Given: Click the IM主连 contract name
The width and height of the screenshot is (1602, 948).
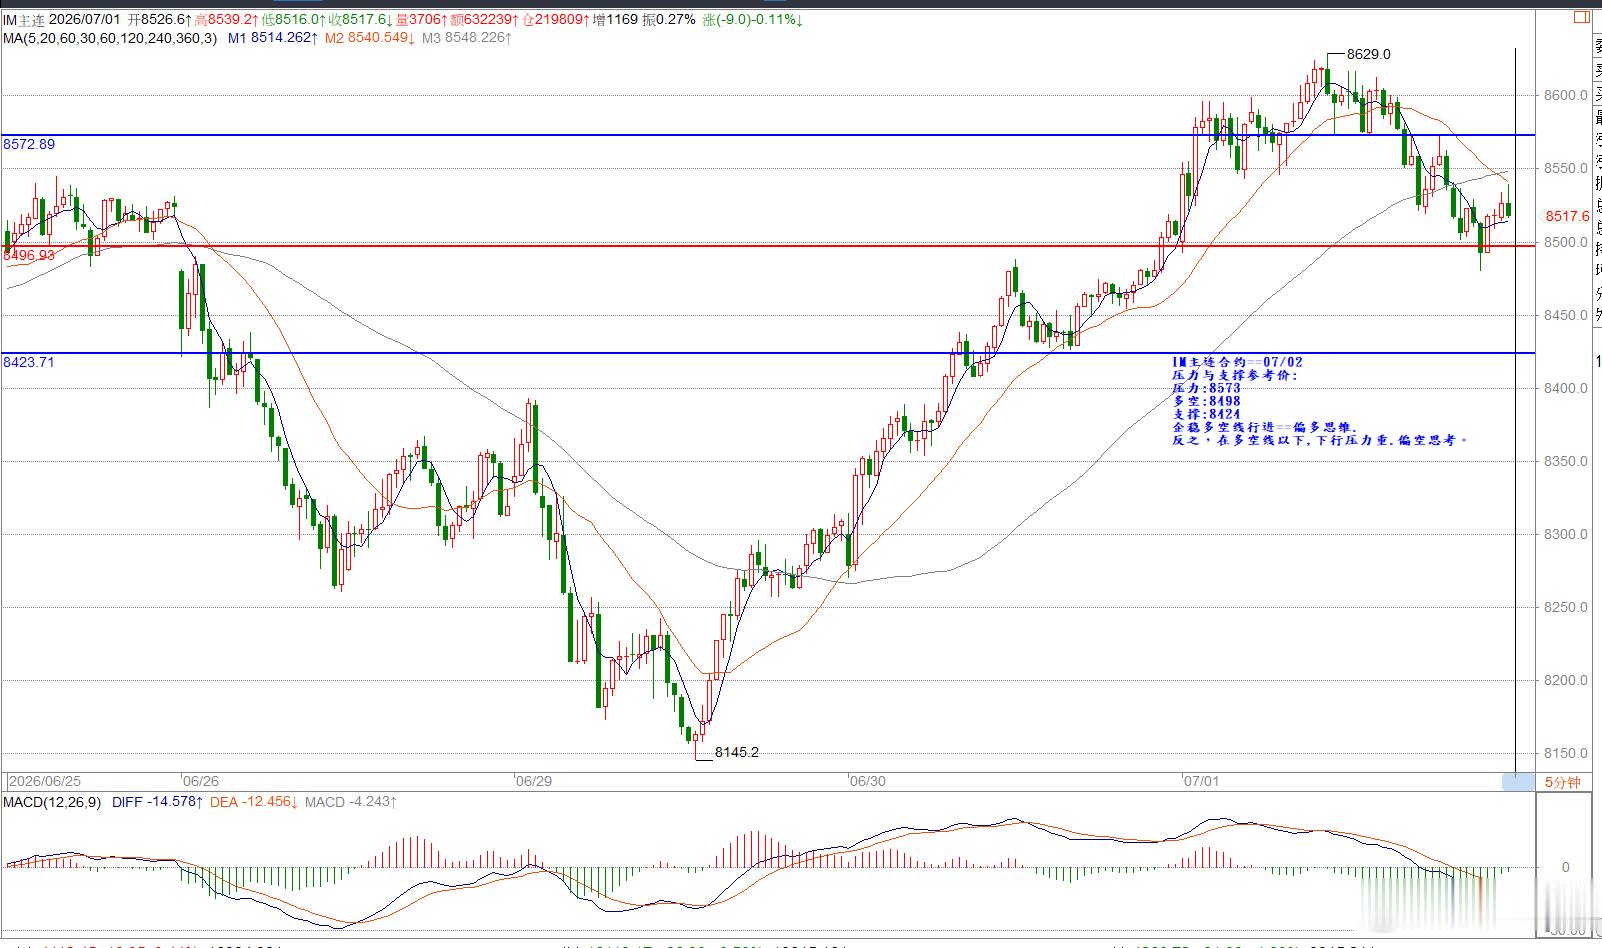Looking at the screenshot, I should point(23,20).
